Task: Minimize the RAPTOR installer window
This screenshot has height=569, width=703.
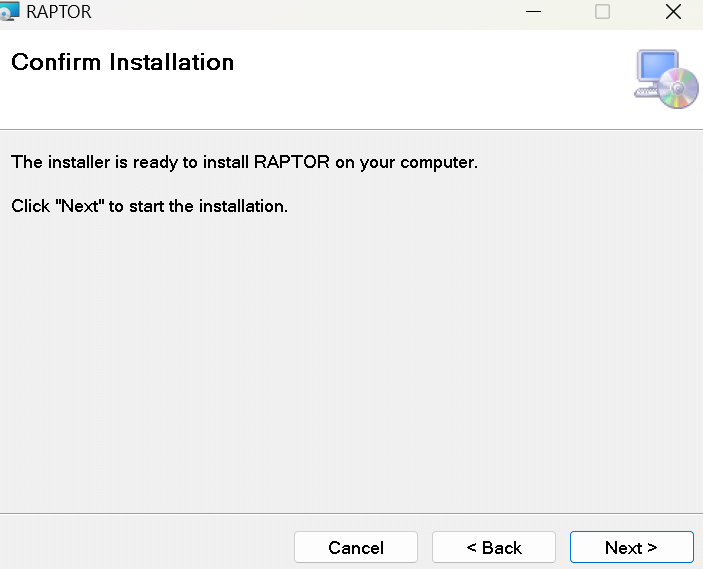Action: 533,12
